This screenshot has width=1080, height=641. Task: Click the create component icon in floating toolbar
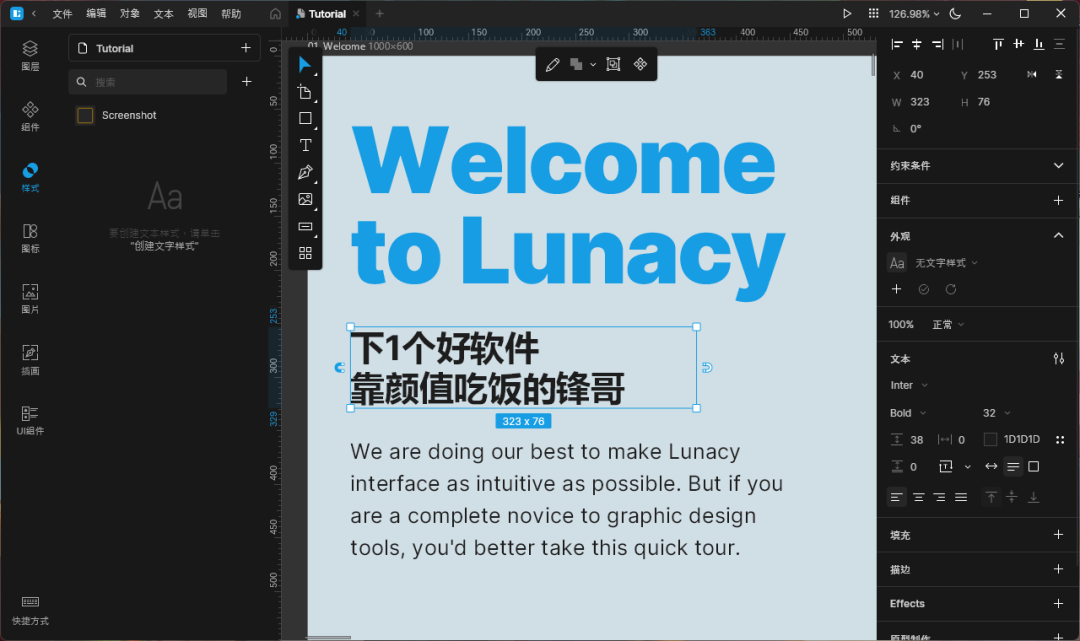[x=641, y=65]
